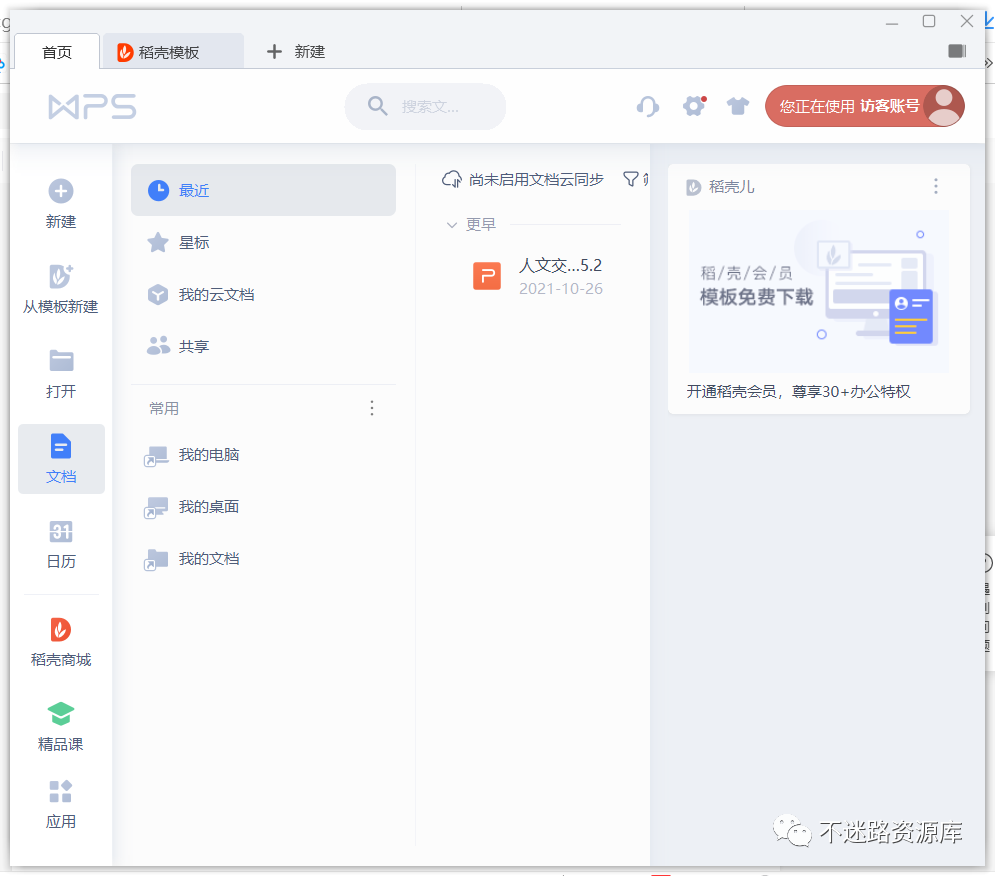This screenshot has width=995, height=876.
Task: Click the sidebar toggle icon below window controls
Action: [957, 51]
